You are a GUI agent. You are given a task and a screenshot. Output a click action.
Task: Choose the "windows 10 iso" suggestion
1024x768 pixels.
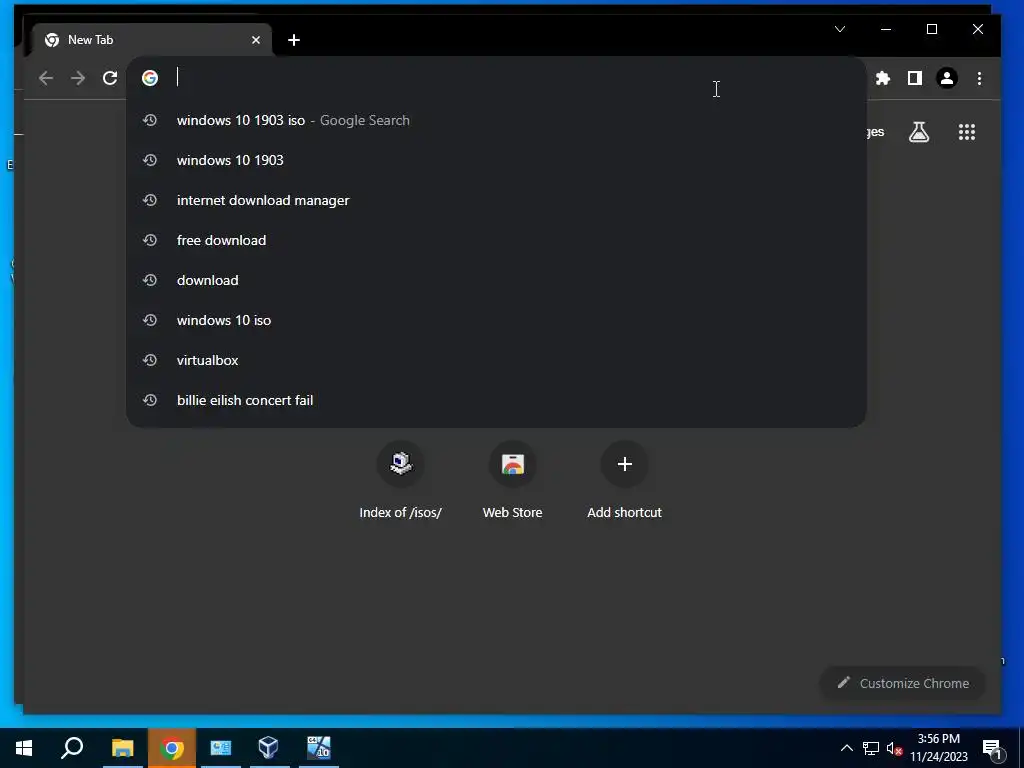tap(496, 320)
